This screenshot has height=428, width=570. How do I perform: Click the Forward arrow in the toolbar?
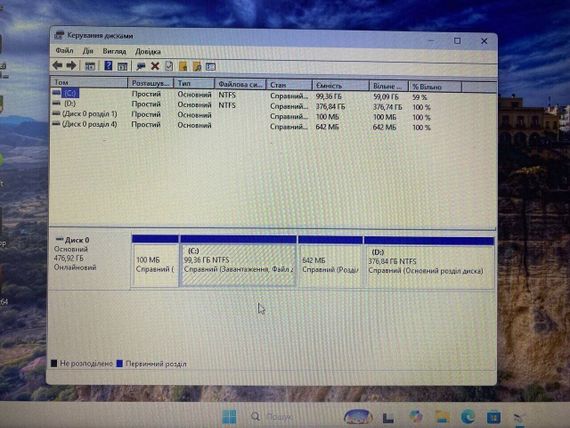pyautogui.click(x=71, y=65)
